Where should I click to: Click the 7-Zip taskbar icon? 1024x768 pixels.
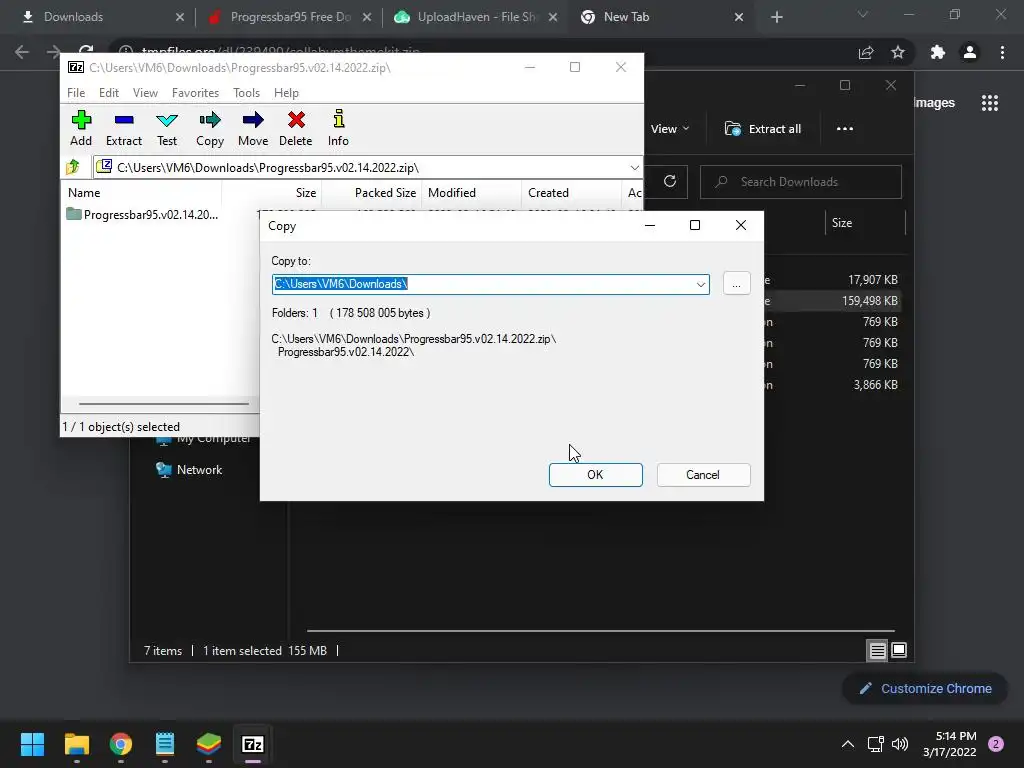click(x=253, y=744)
